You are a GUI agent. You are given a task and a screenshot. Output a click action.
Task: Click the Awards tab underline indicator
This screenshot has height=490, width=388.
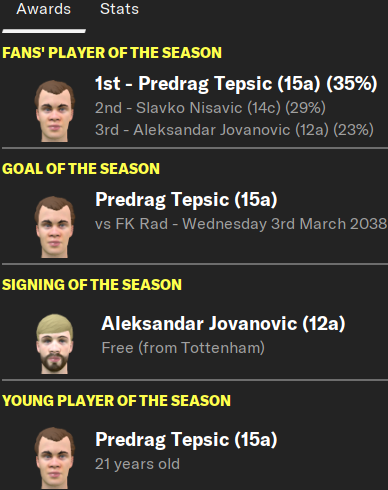[x=44, y=31]
